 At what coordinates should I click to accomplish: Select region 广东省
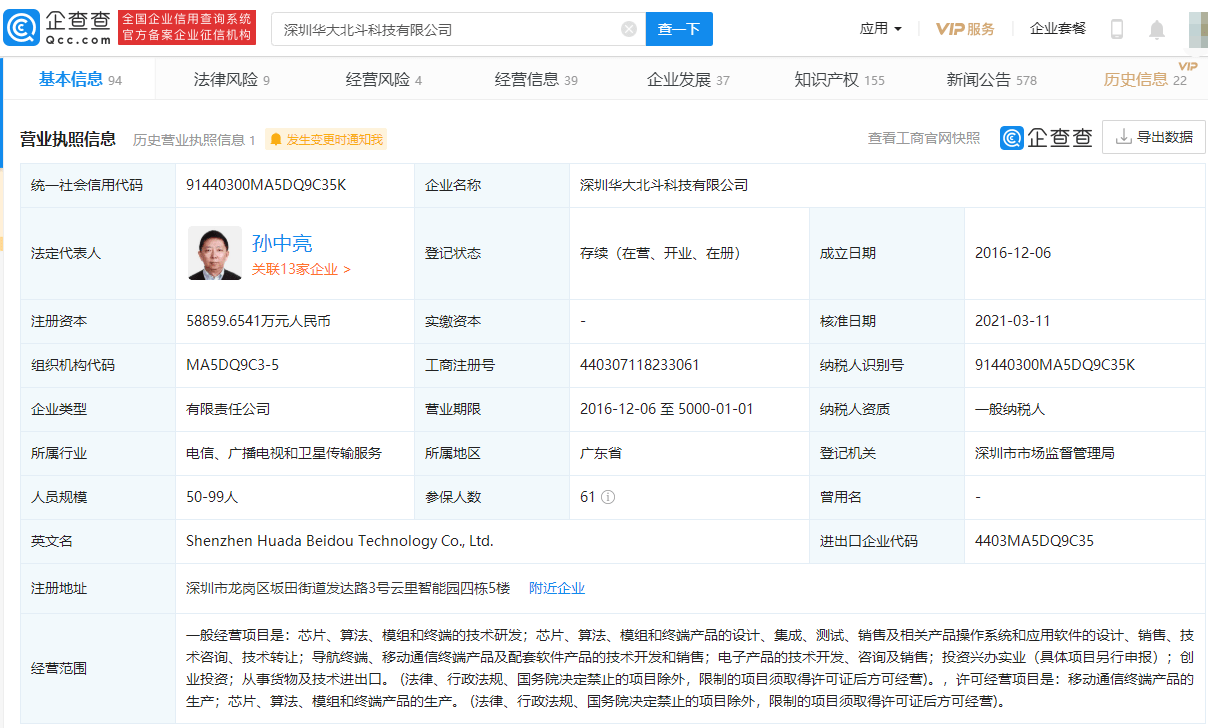point(601,453)
